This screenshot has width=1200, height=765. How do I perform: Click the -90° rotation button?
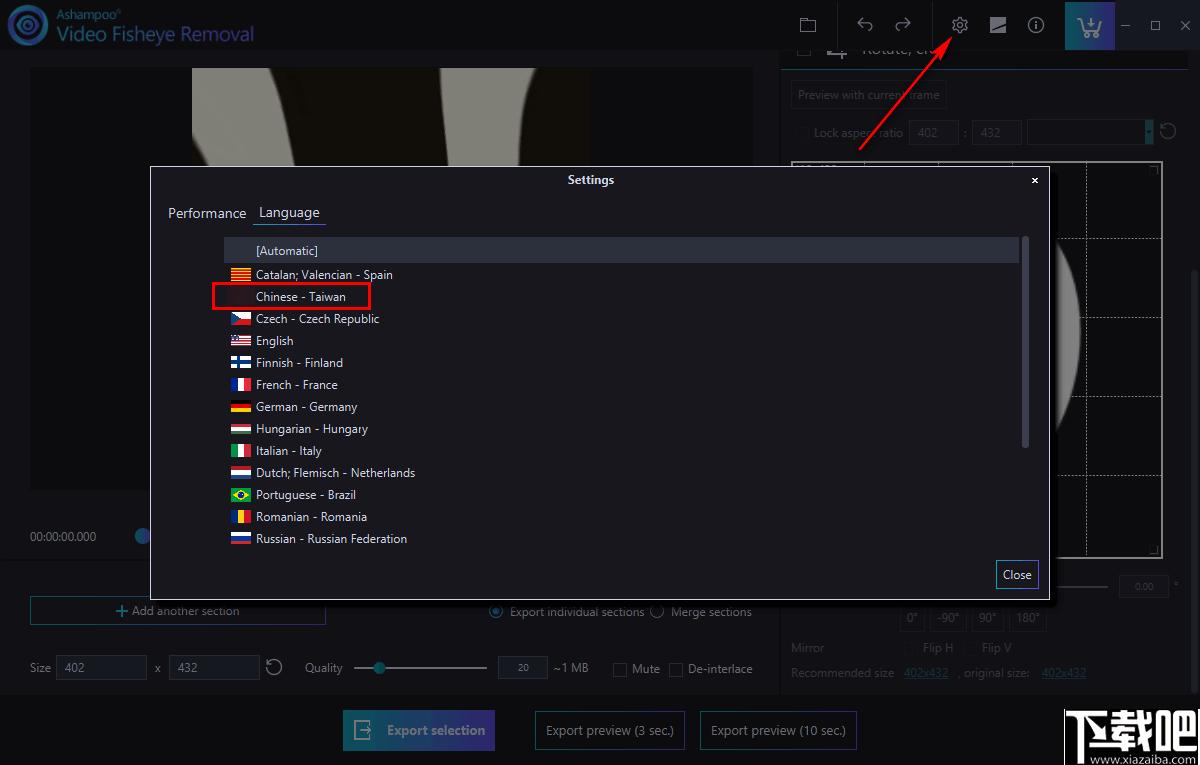coord(949,618)
